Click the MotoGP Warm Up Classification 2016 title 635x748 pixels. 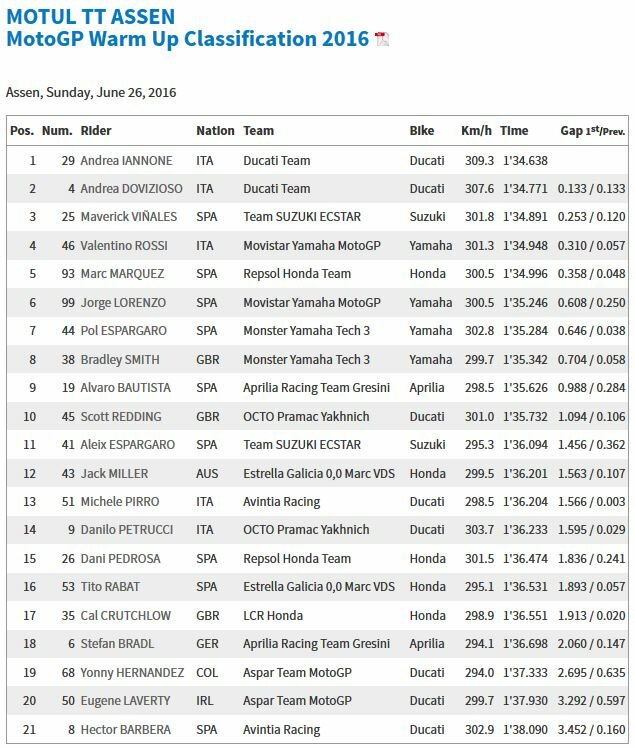pyautogui.click(x=188, y=39)
